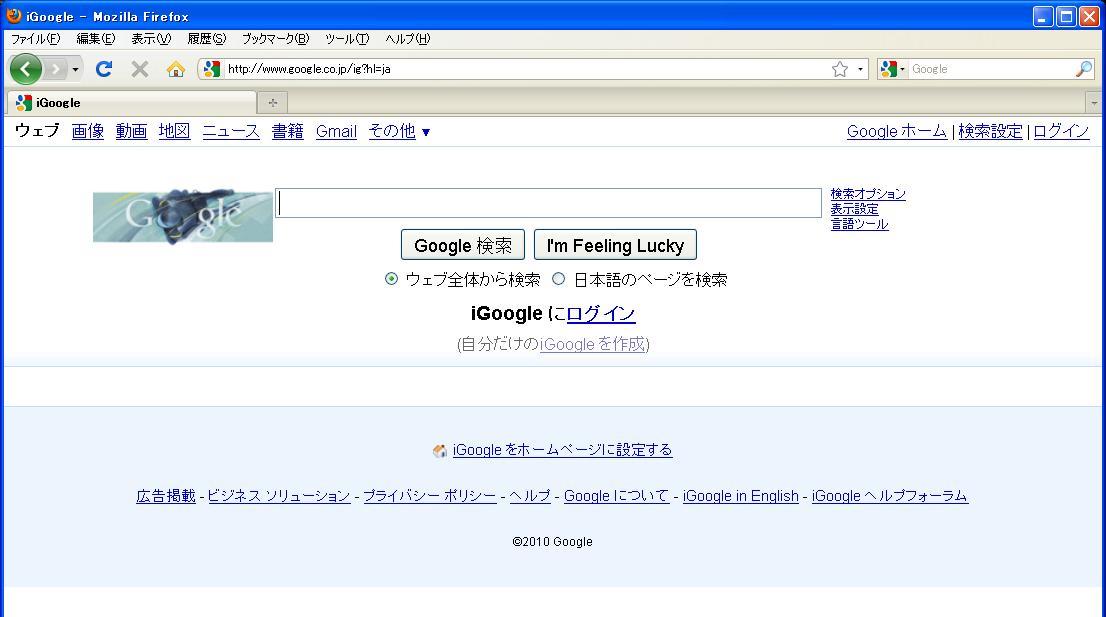Open a new tab with plus button
This screenshot has height=617, width=1106.
(x=273, y=103)
